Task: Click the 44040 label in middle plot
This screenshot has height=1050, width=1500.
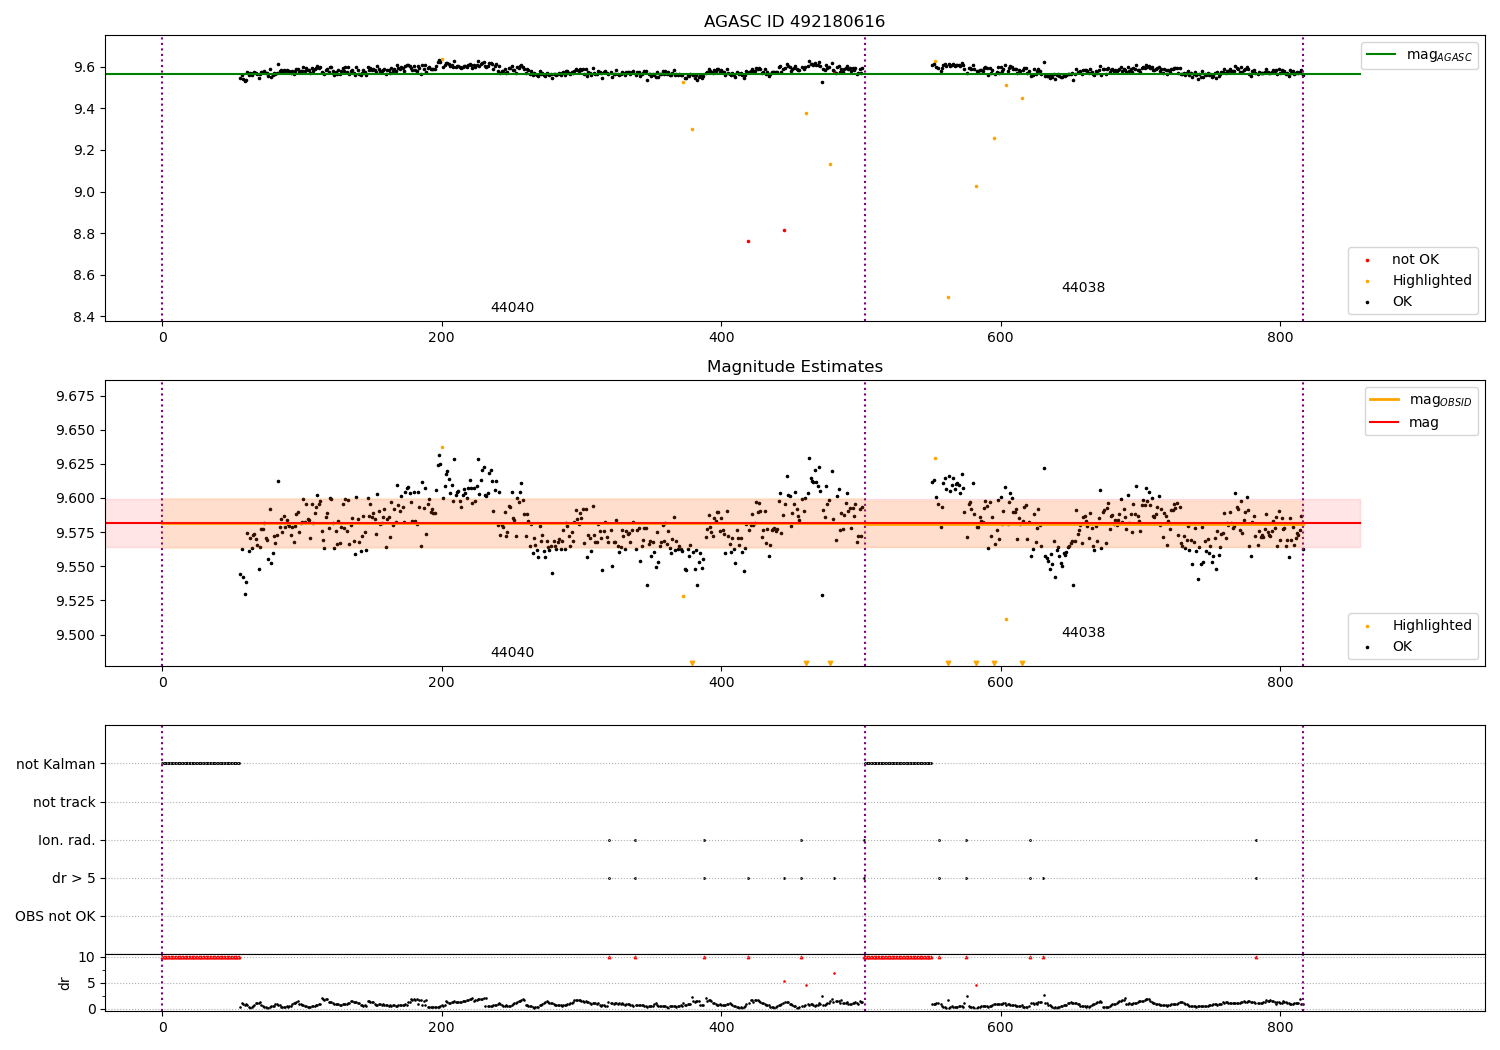Action: click(x=512, y=653)
